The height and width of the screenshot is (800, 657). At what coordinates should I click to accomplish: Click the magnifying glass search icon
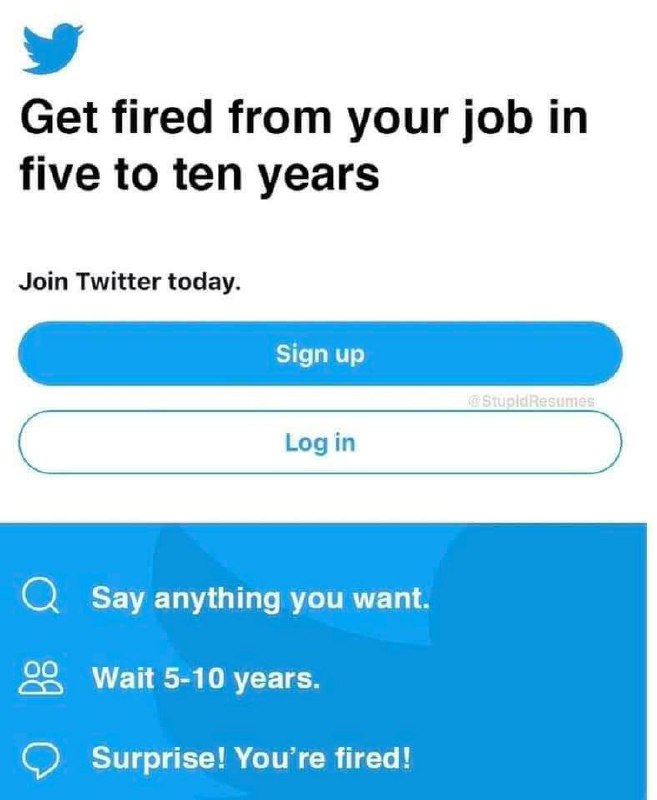pyautogui.click(x=40, y=597)
